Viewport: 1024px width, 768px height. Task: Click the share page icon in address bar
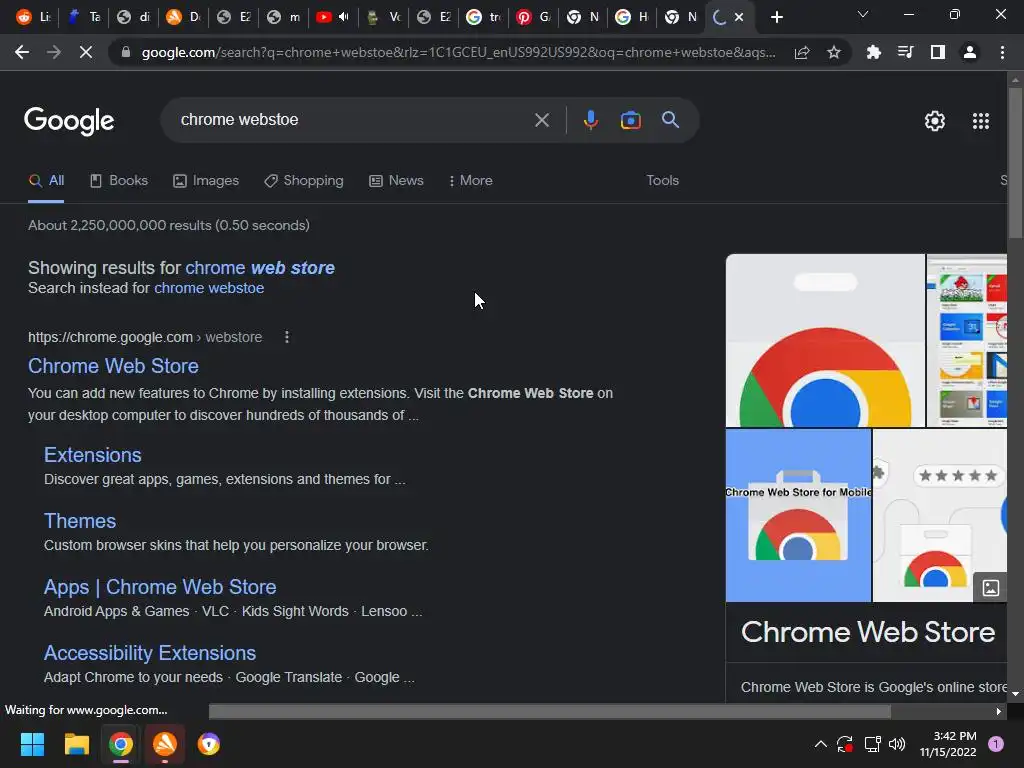802,52
